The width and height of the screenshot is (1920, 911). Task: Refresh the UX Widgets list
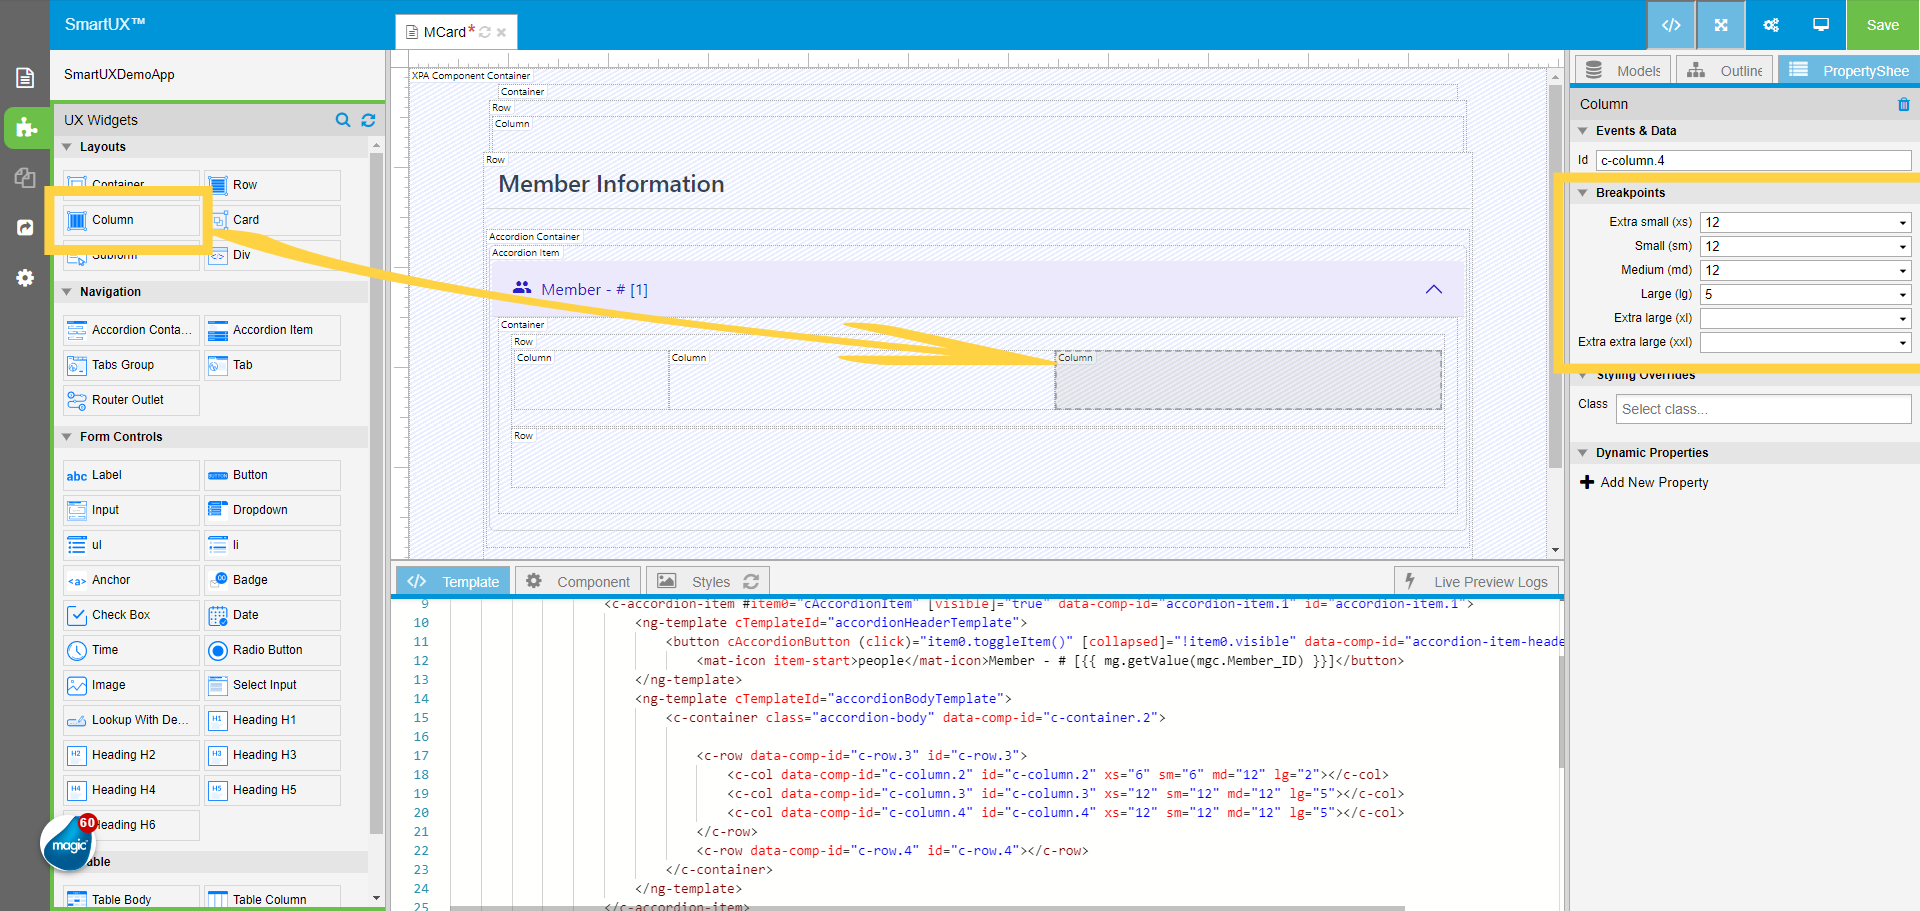point(368,120)
